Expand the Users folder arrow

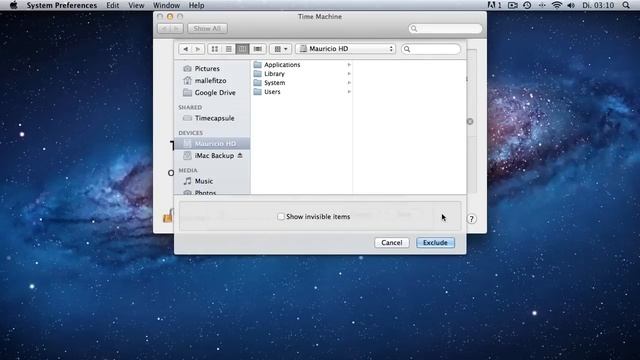click(349, 92)
